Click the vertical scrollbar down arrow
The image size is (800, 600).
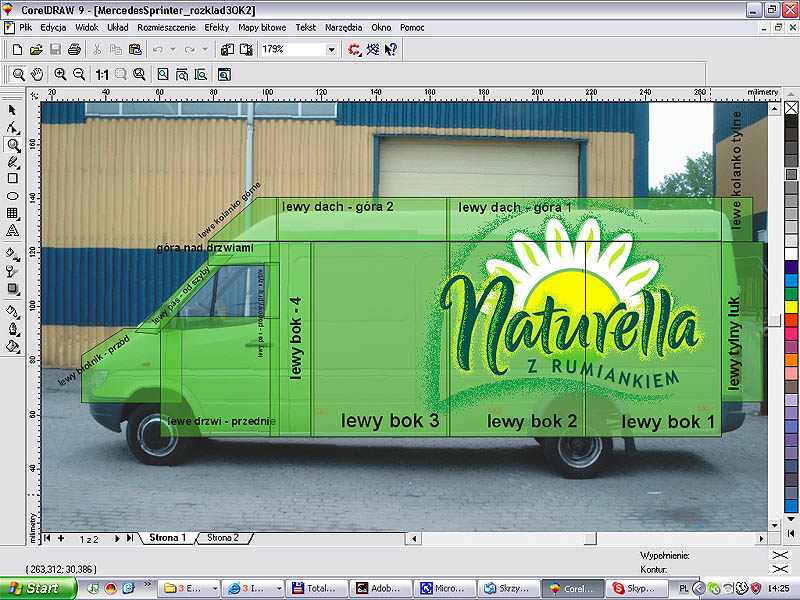(x=774, y=525)
